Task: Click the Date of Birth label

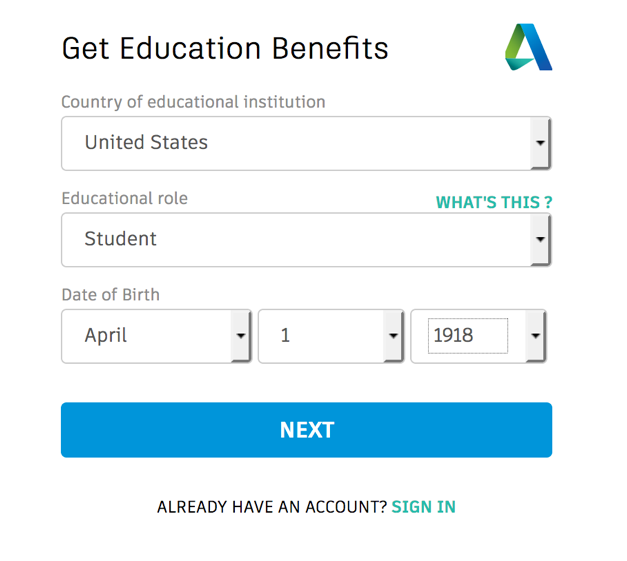Action: 110,295
